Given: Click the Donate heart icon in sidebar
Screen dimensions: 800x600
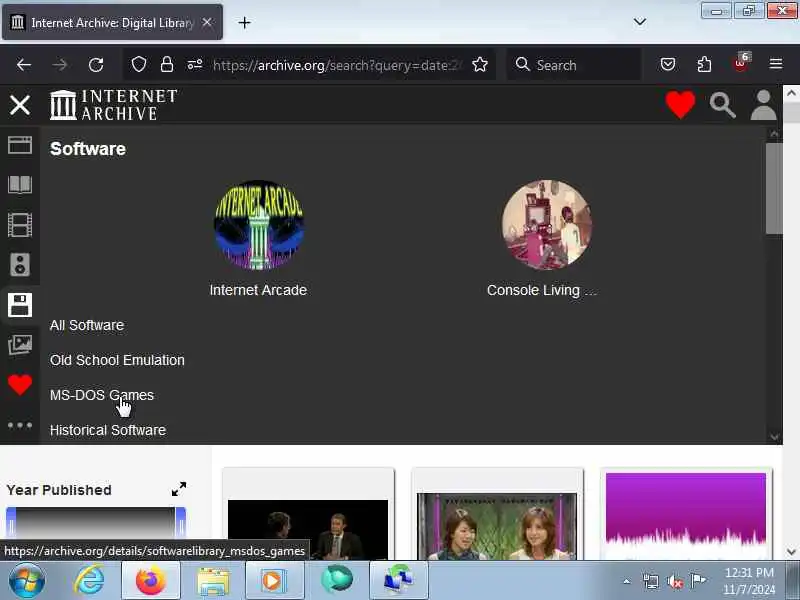Looking at the screenshot, I should tap(20, 385).
